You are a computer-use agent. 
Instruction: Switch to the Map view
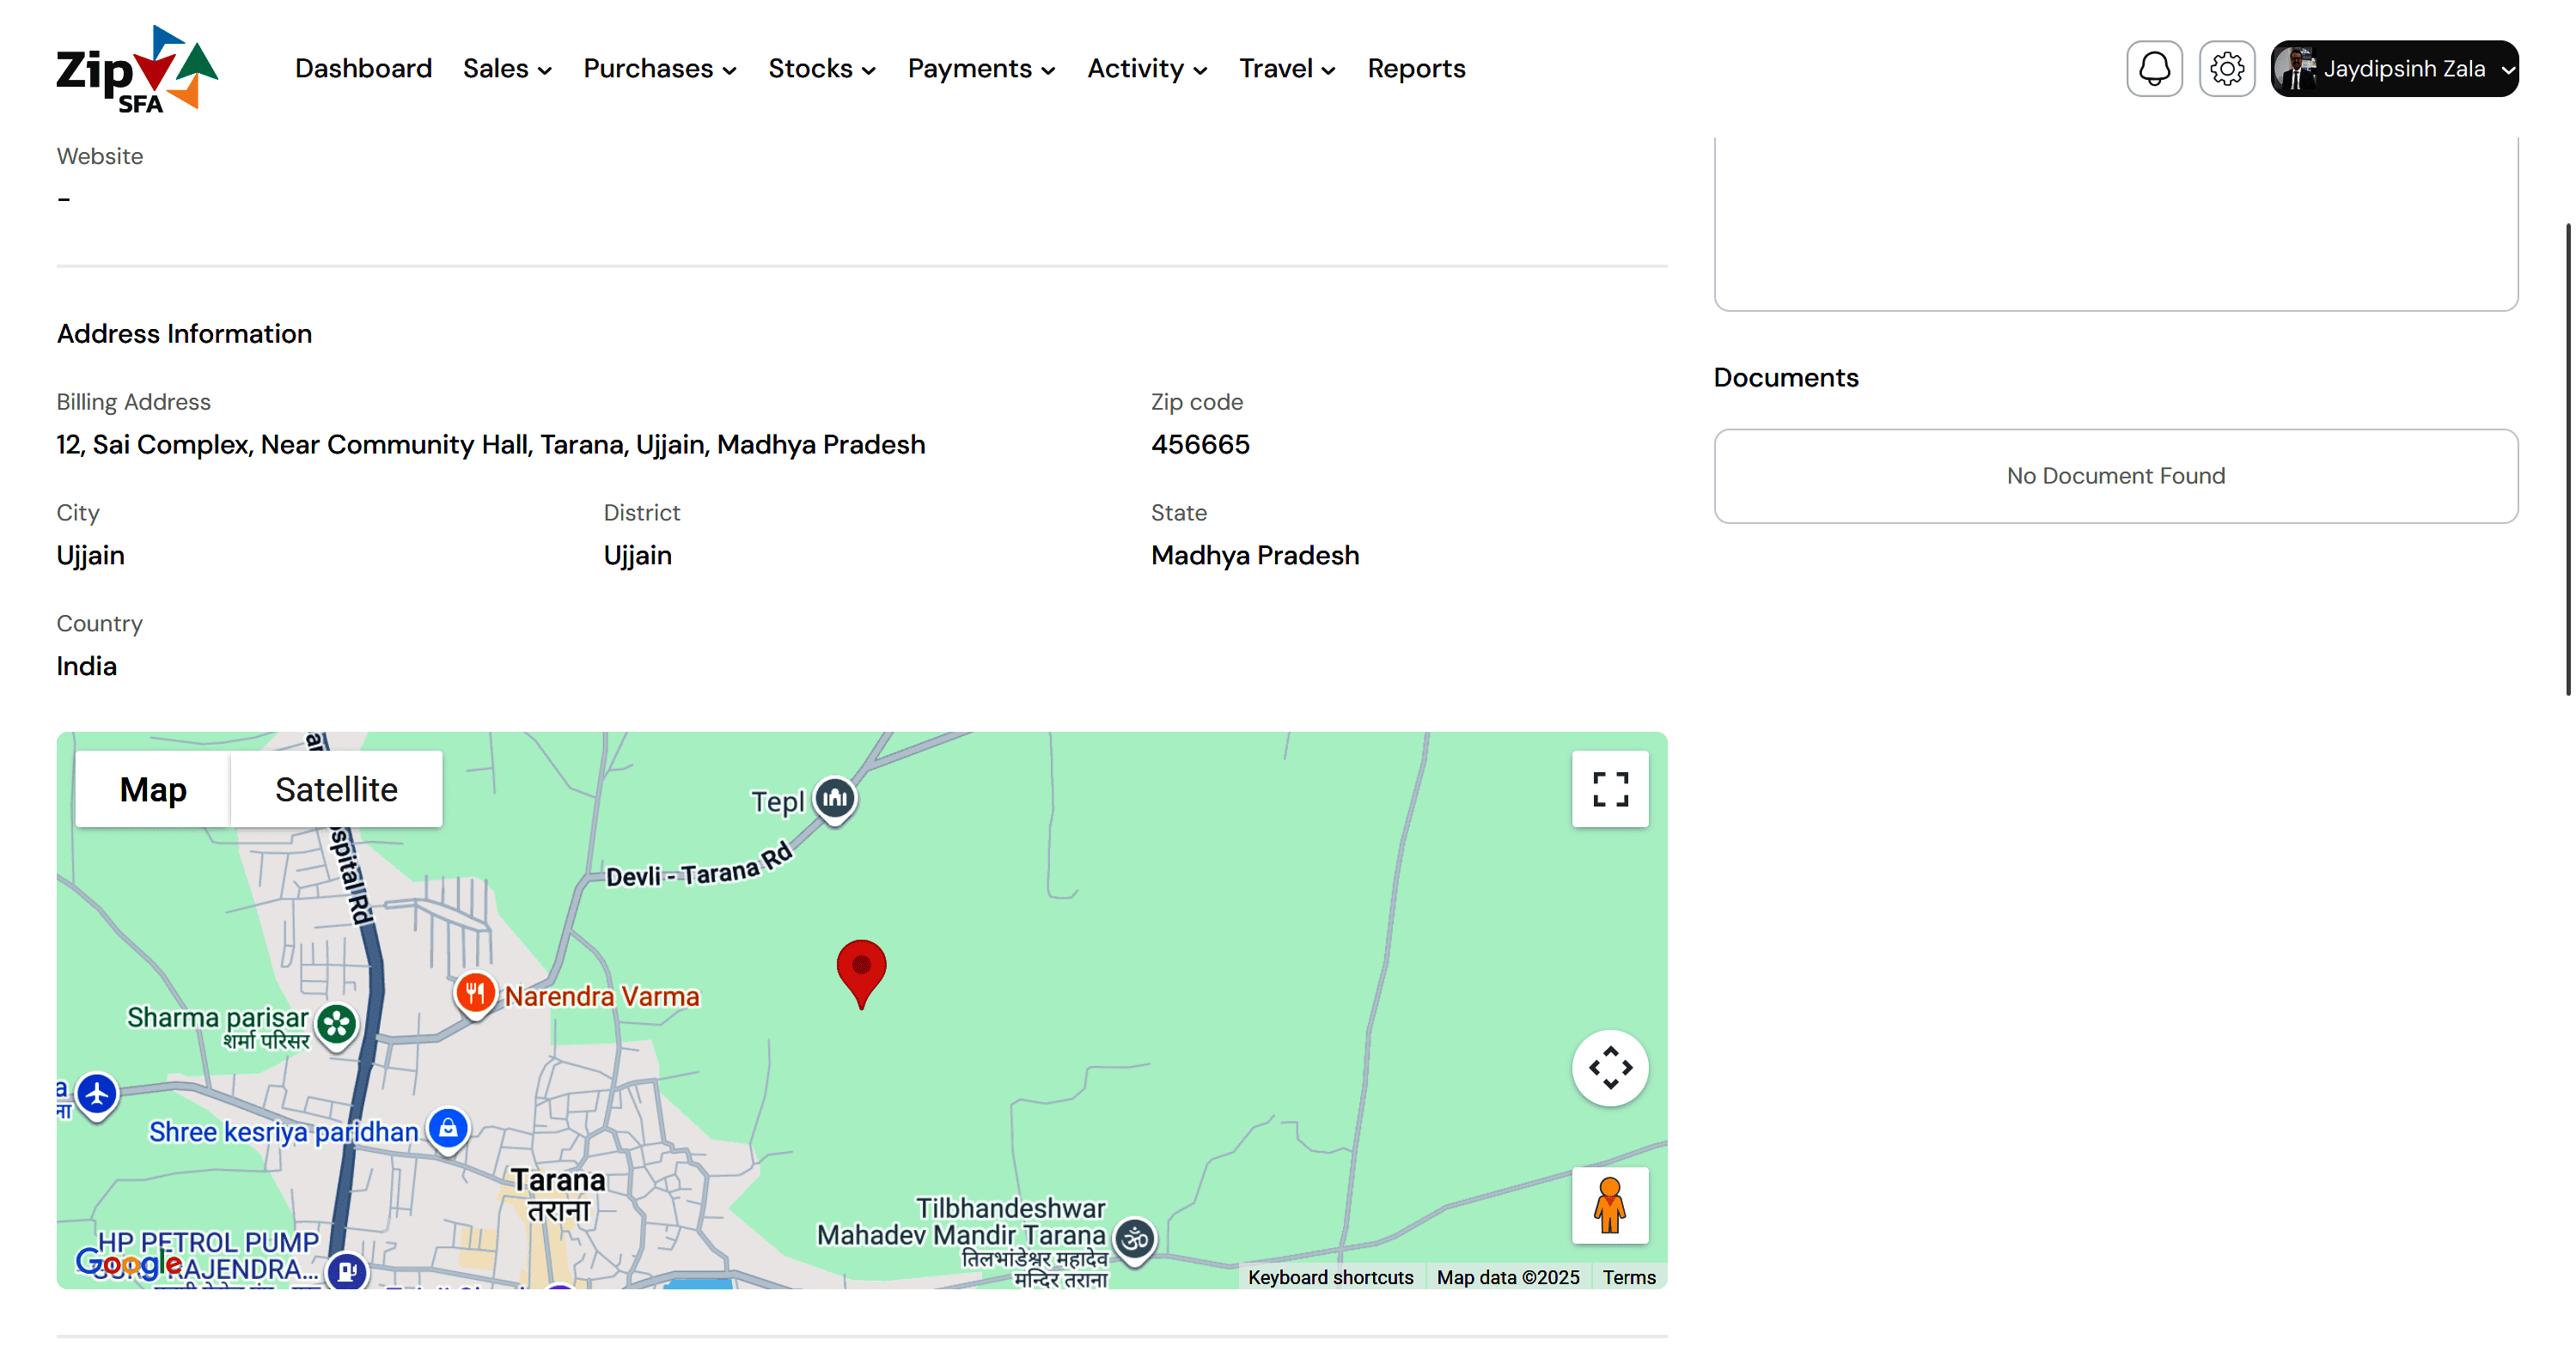[153, 789]
